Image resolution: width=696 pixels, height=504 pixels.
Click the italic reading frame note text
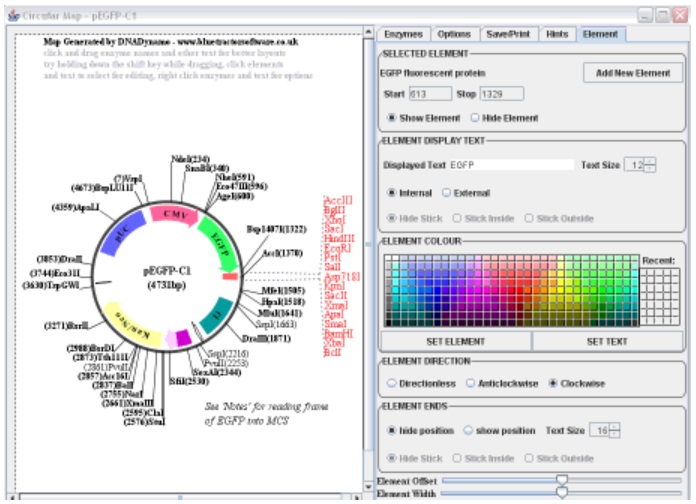266,413
